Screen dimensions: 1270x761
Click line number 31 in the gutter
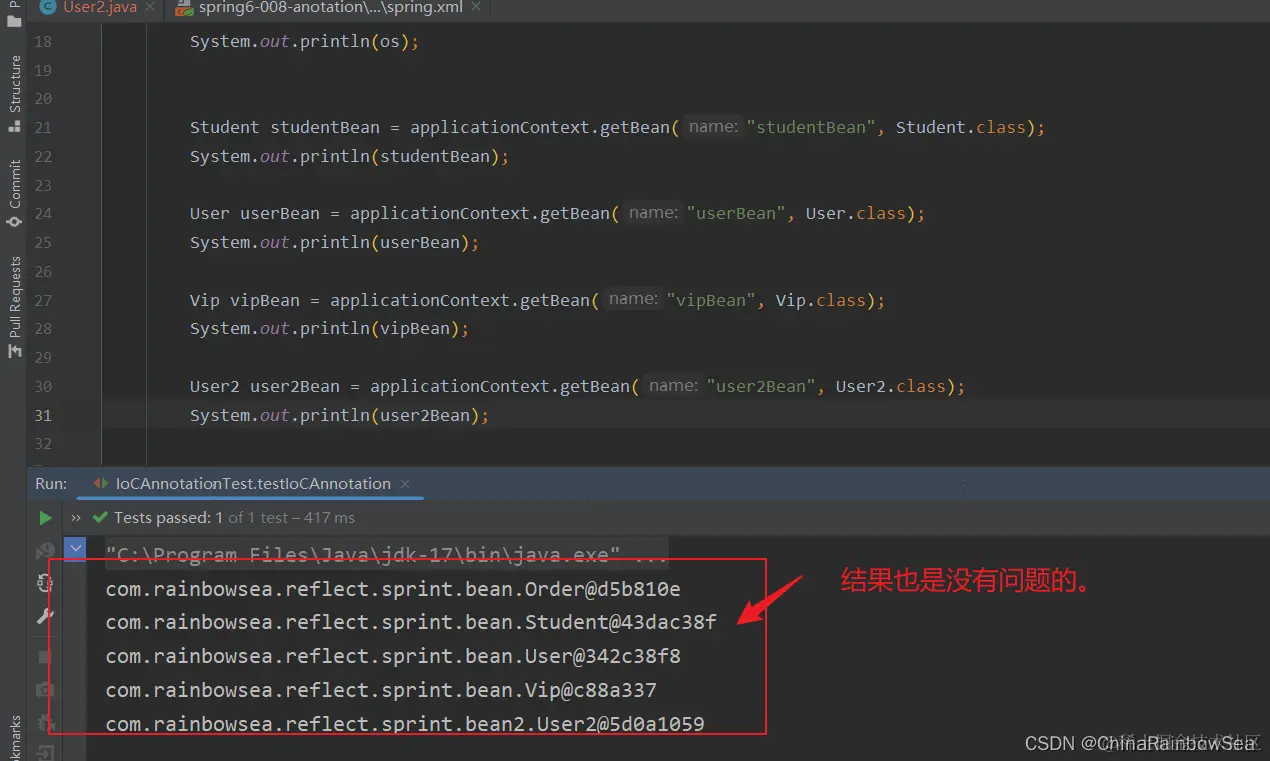click(43, 416)
